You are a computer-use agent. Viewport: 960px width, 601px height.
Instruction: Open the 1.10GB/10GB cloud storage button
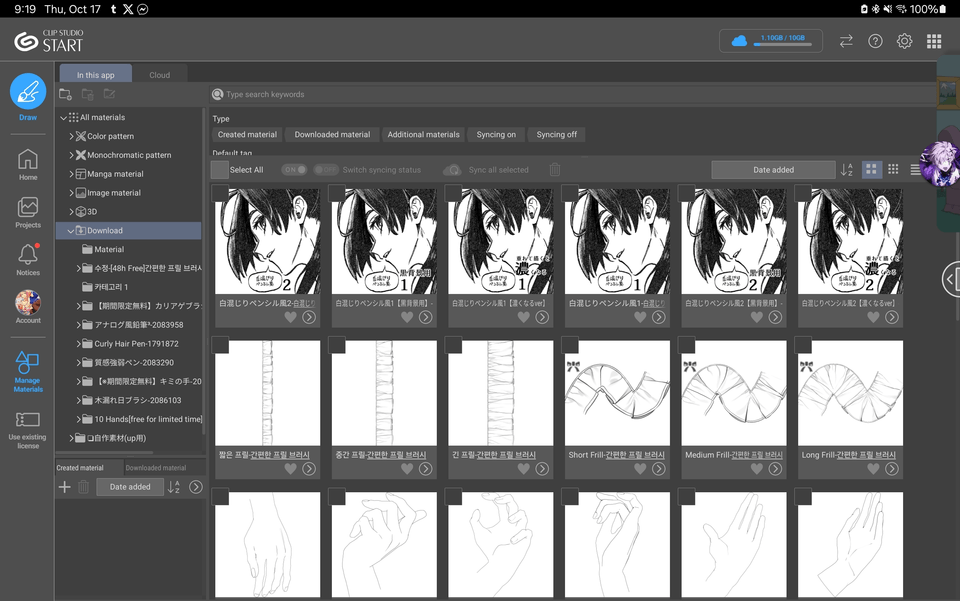pos(769,41)
